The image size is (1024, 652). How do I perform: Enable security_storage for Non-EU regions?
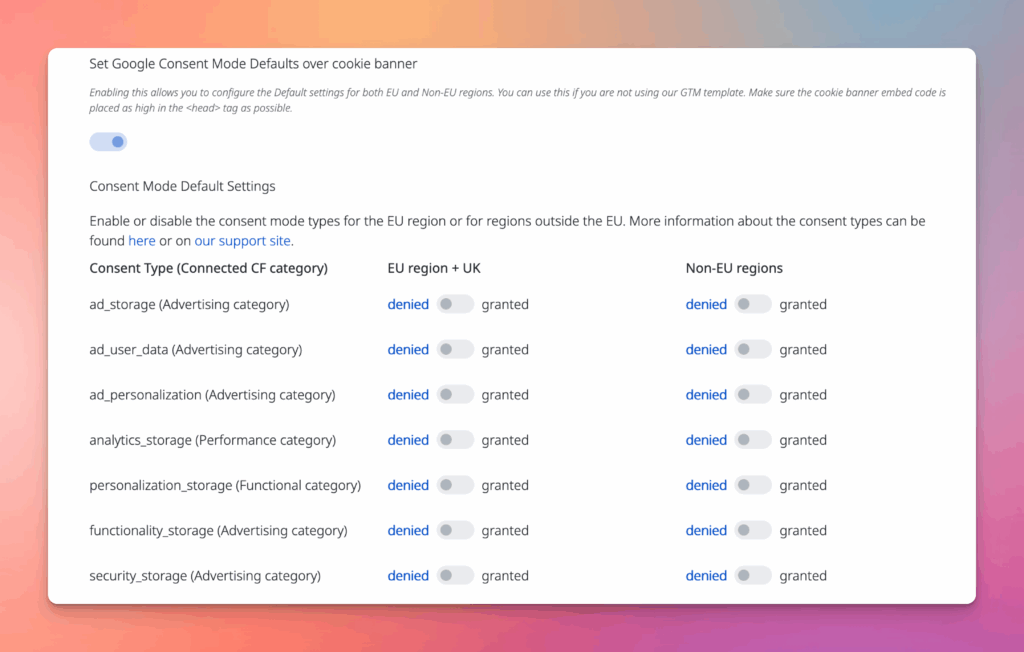[753, 576]
